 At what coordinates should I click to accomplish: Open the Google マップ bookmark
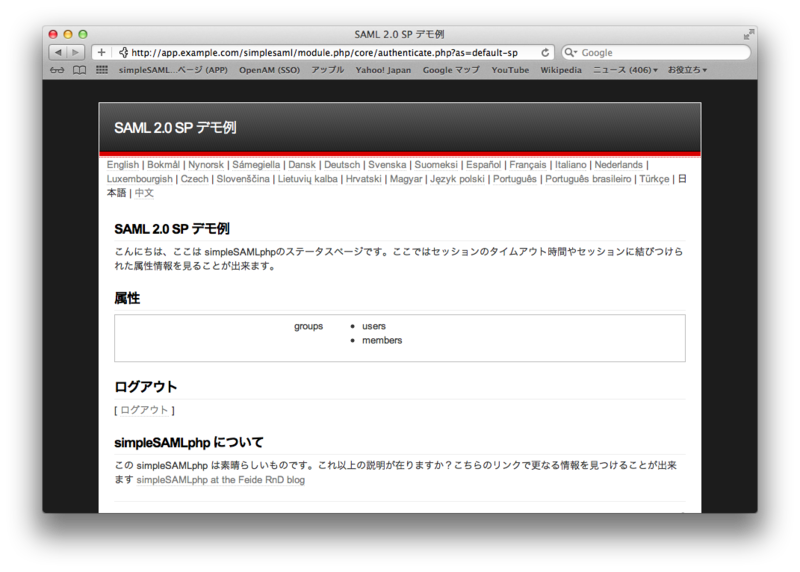[451, 70]
